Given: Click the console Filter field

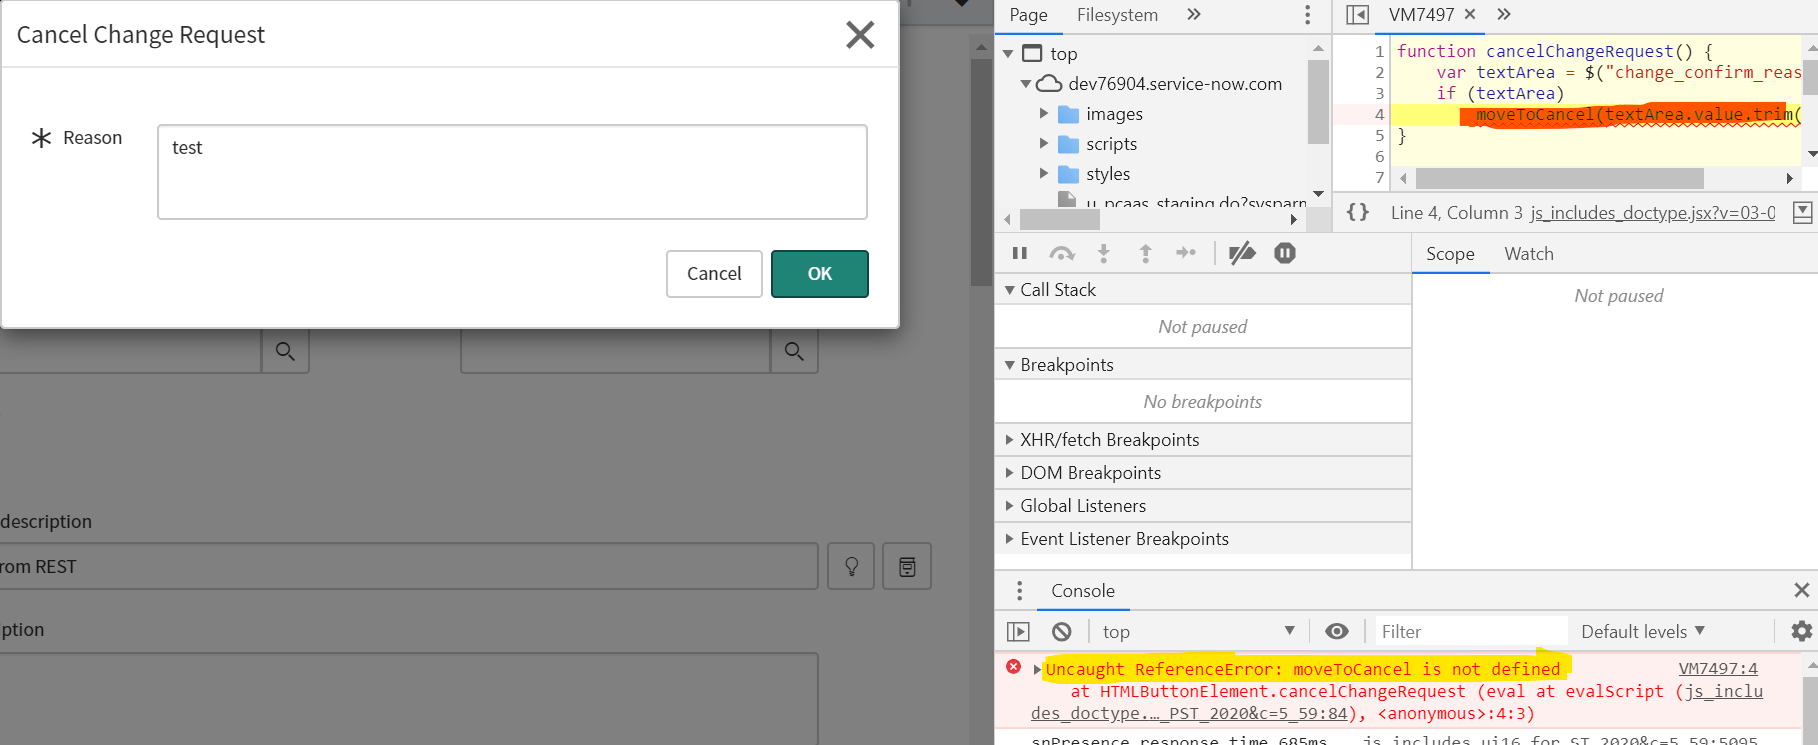Looking at the screenshot, I should point(1470,631).
